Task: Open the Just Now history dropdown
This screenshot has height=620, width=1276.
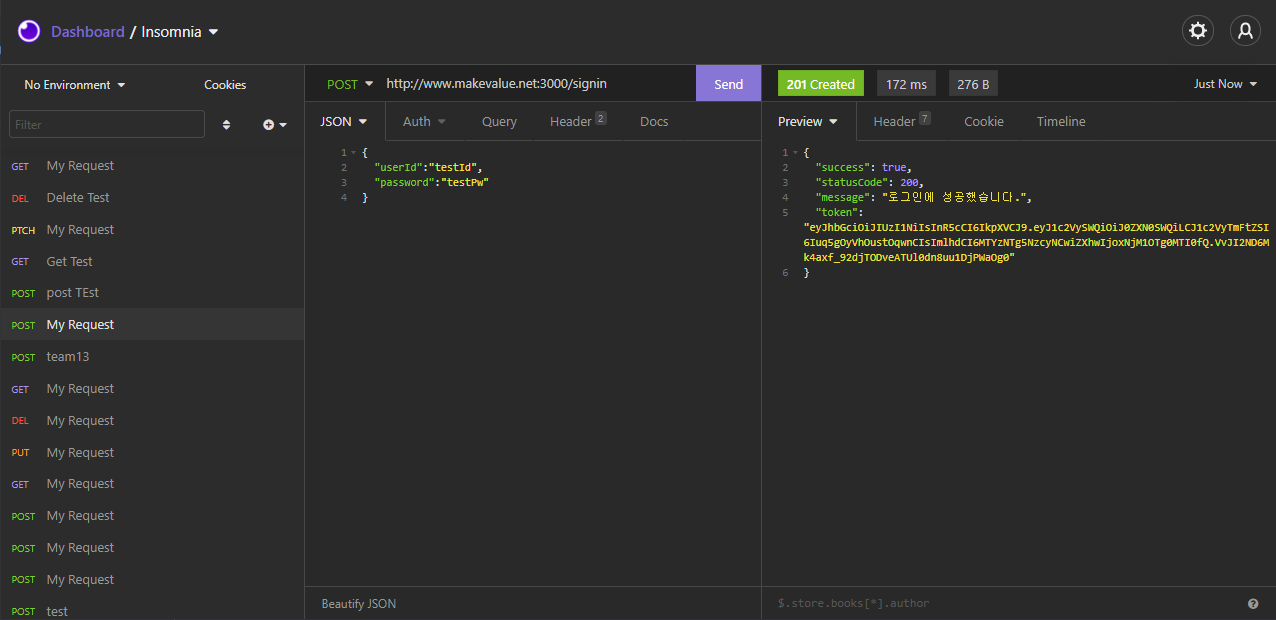Action: pos(1225,84)
